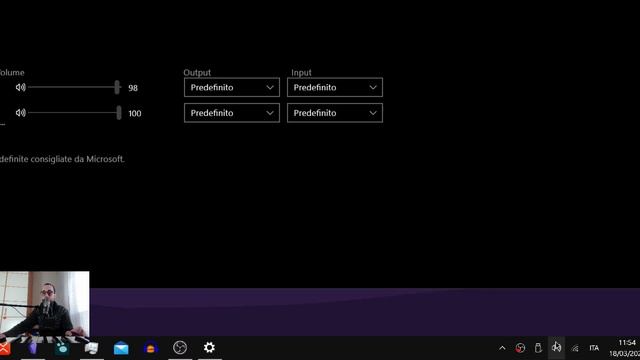Open the teal app icon in taskbar
This screenshot has height=360, width=640.
point(62,348)
